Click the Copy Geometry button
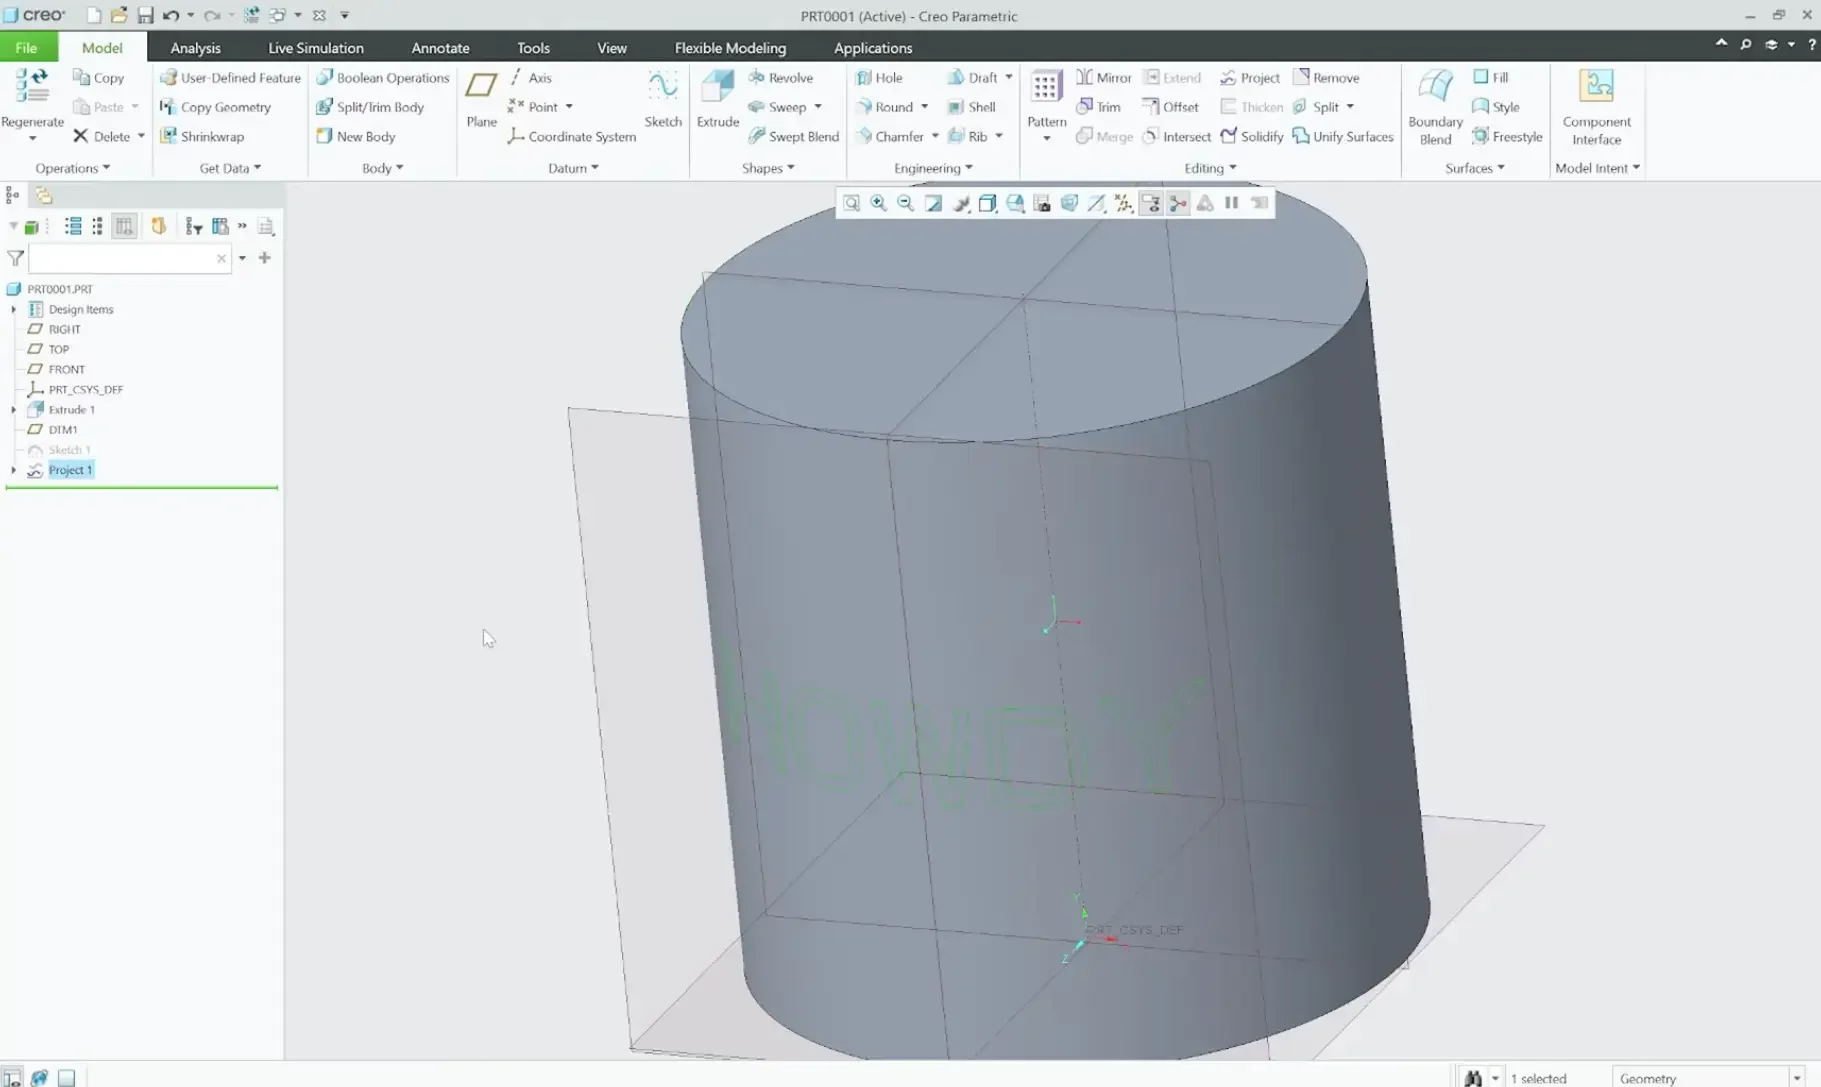Screen dimensions: 1821x1087 coord(215,107)
